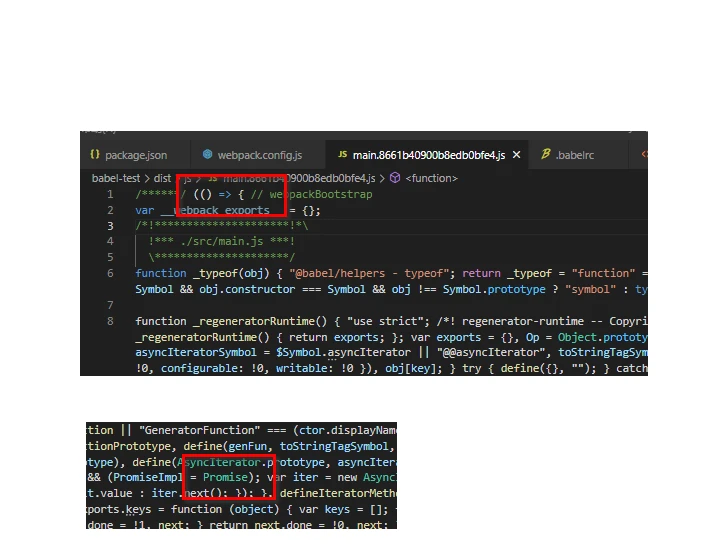Click line number 8 in gutter
Screen dimensions: 728x558
click(110, 321)
